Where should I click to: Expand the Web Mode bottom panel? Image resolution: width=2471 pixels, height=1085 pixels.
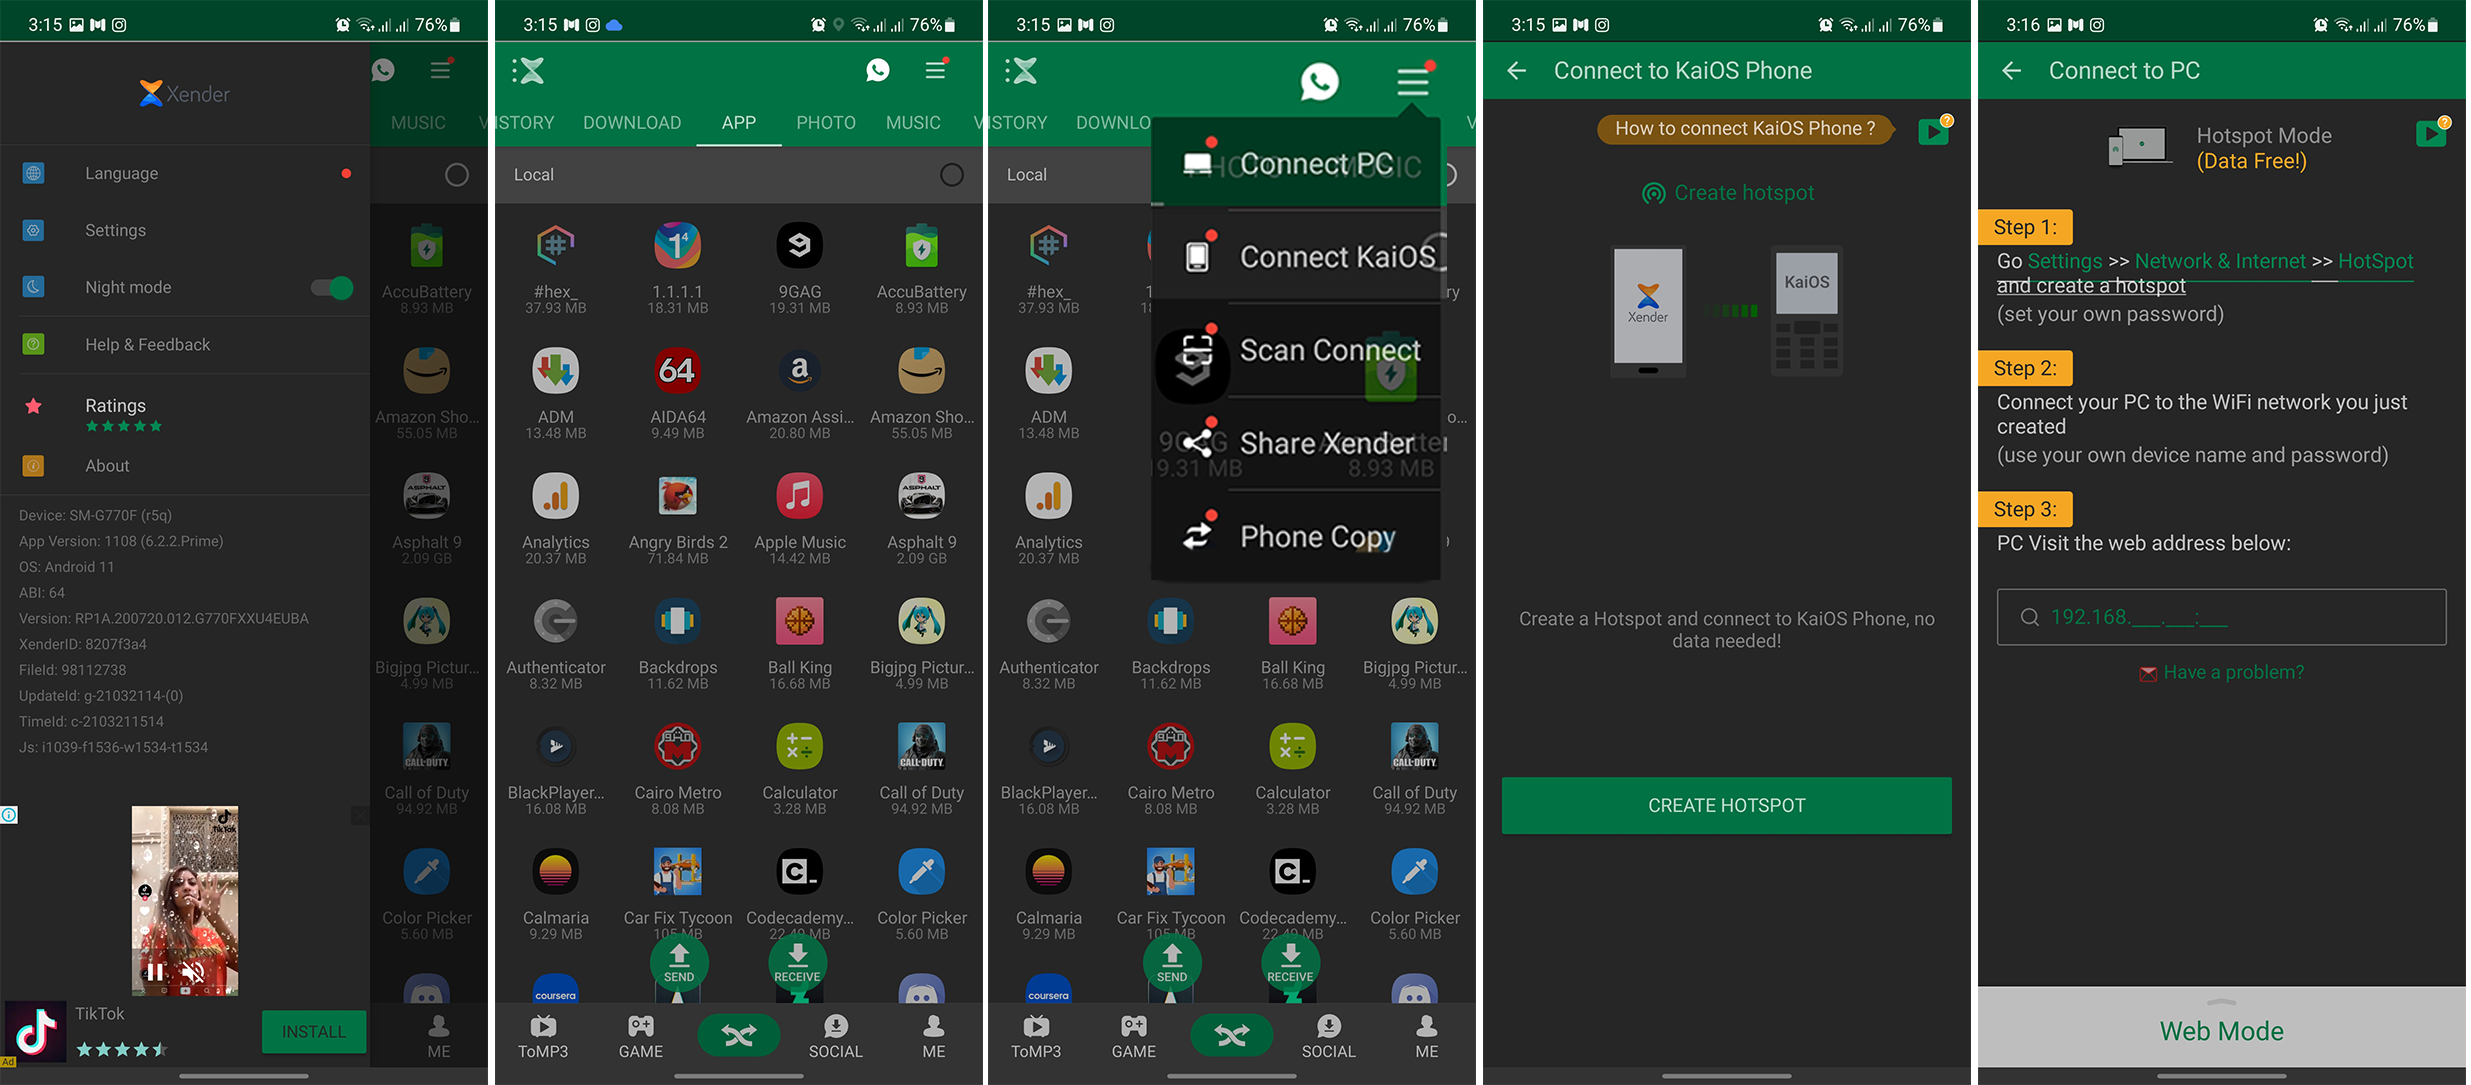pyautogui.click(x=2221, y=1027)
